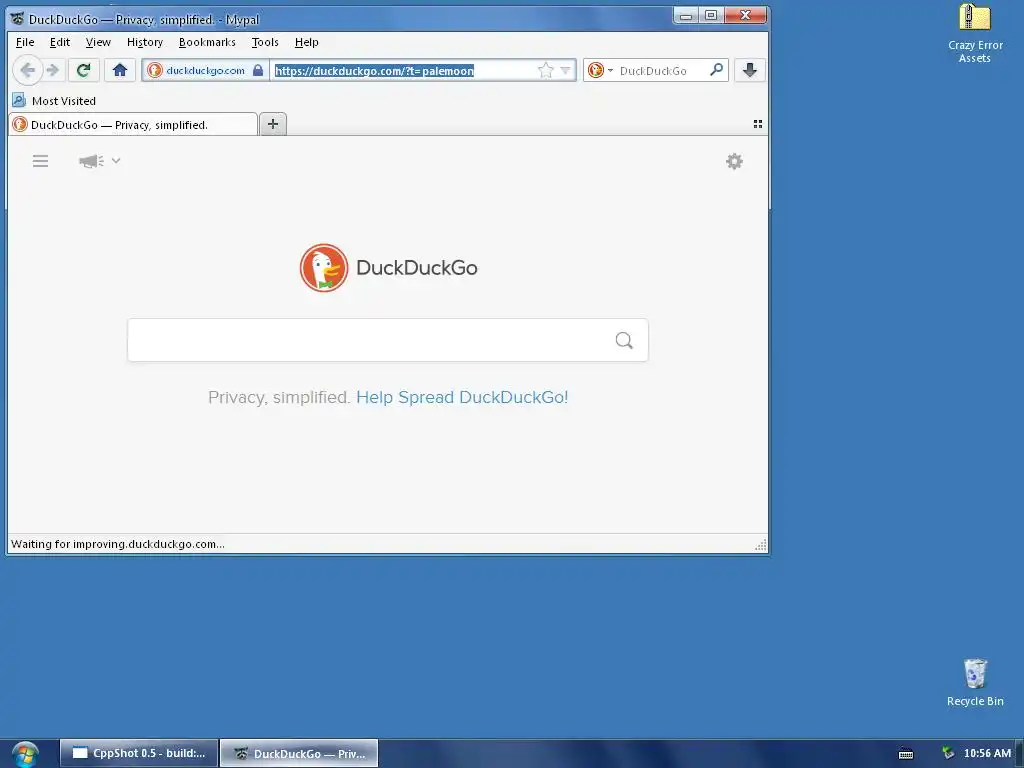Open the home page via house icon
The image size is (1024, 768).
point(120,70)
